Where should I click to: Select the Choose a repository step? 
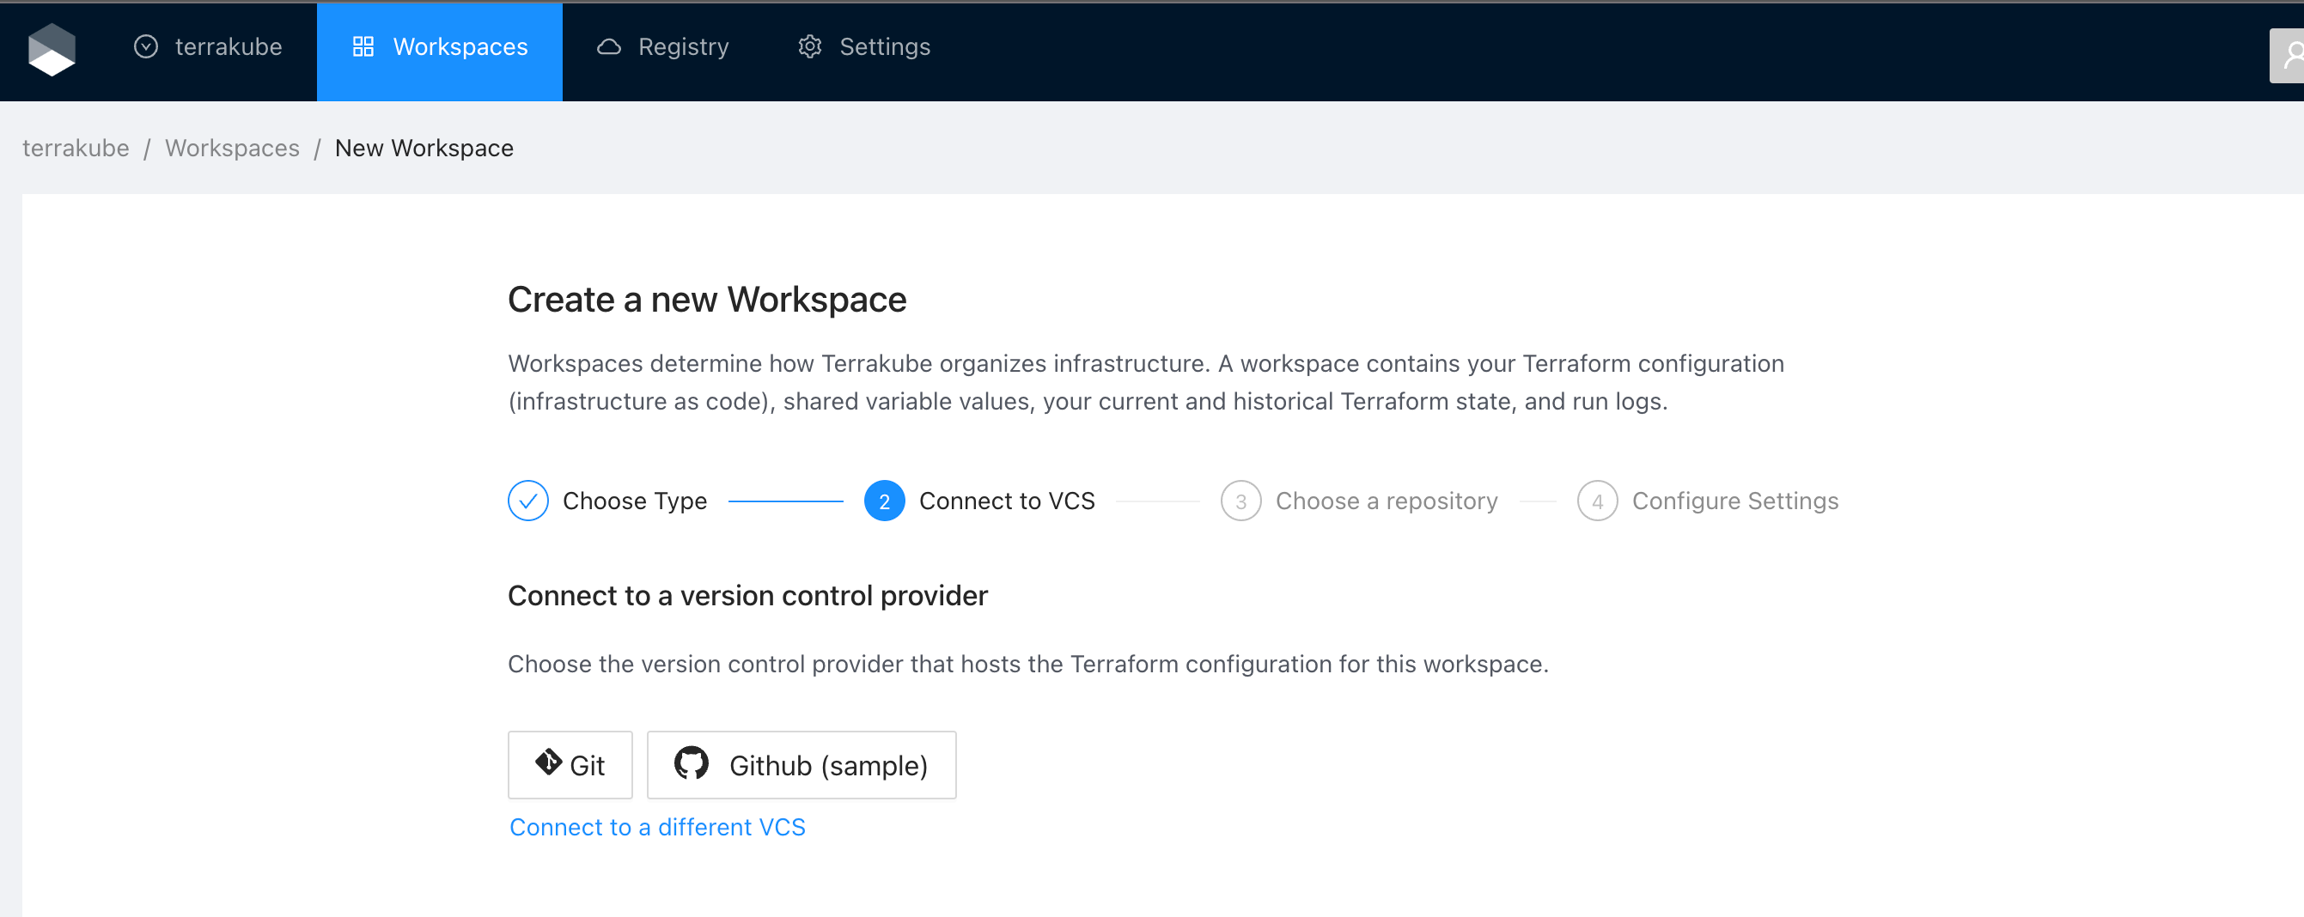[x=1386, y=501]
